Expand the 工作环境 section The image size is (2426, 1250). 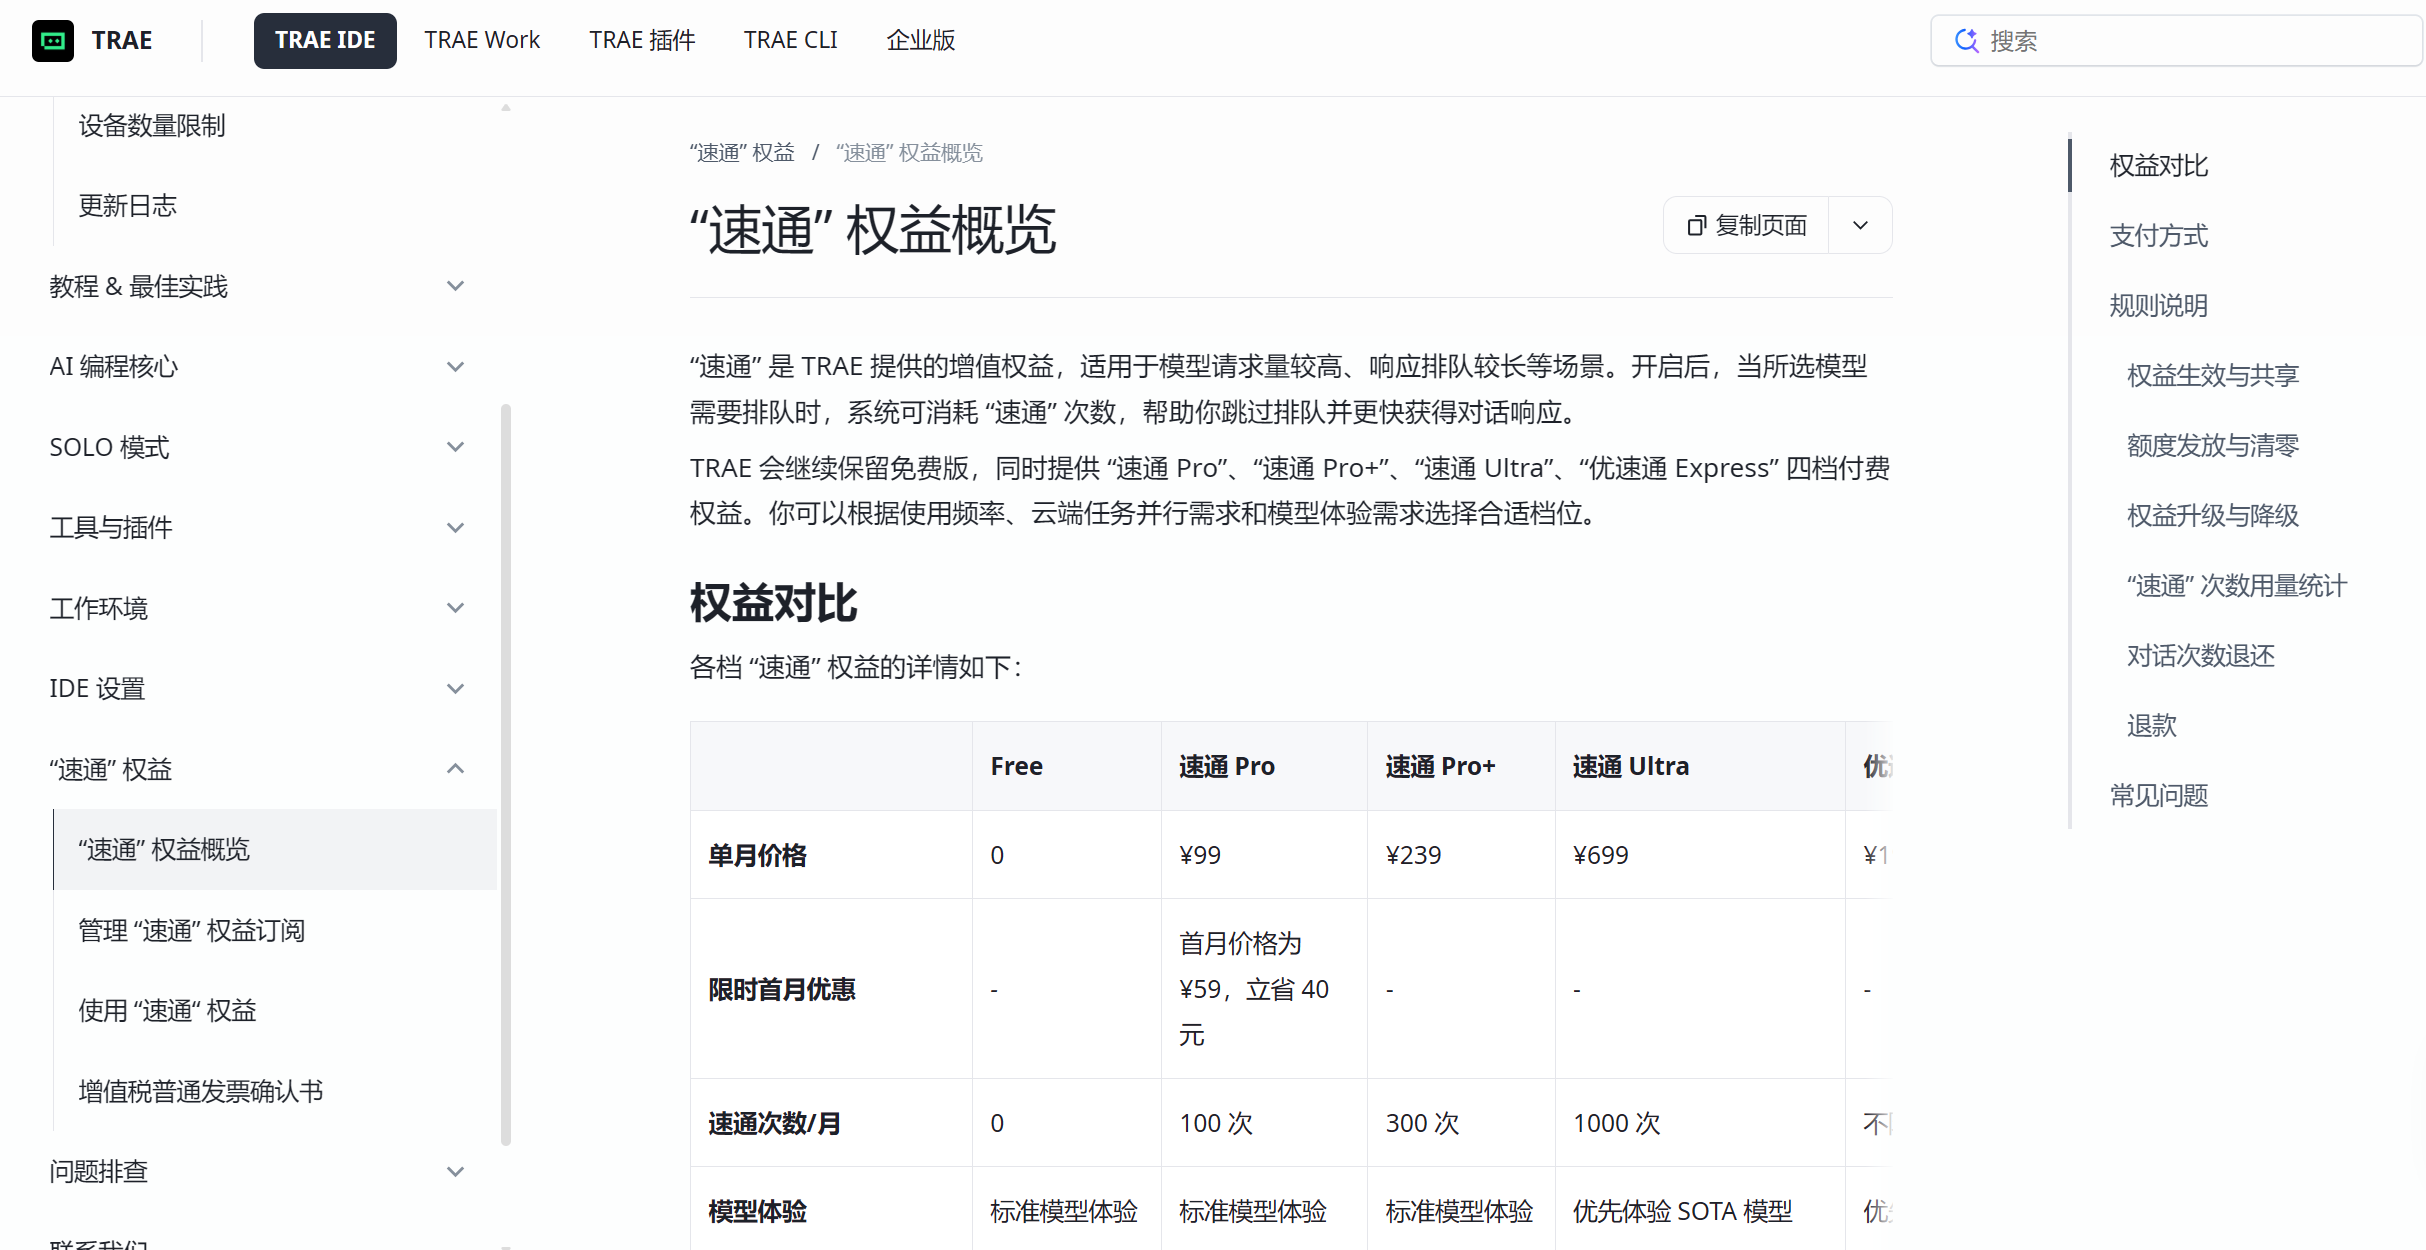click(455, 608)
